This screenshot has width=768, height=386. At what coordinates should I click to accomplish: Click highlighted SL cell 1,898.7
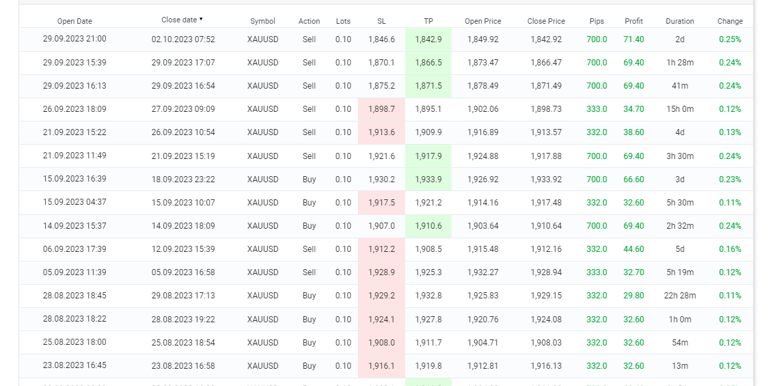coord(382,109)
